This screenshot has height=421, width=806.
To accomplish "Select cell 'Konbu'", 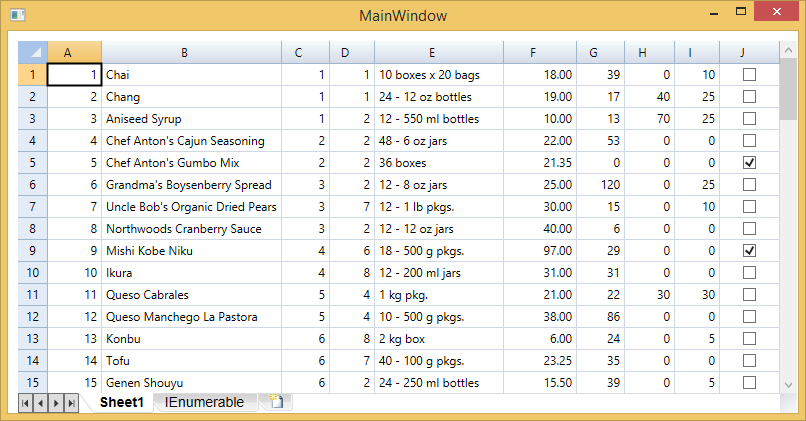I will tap(191, 339).
